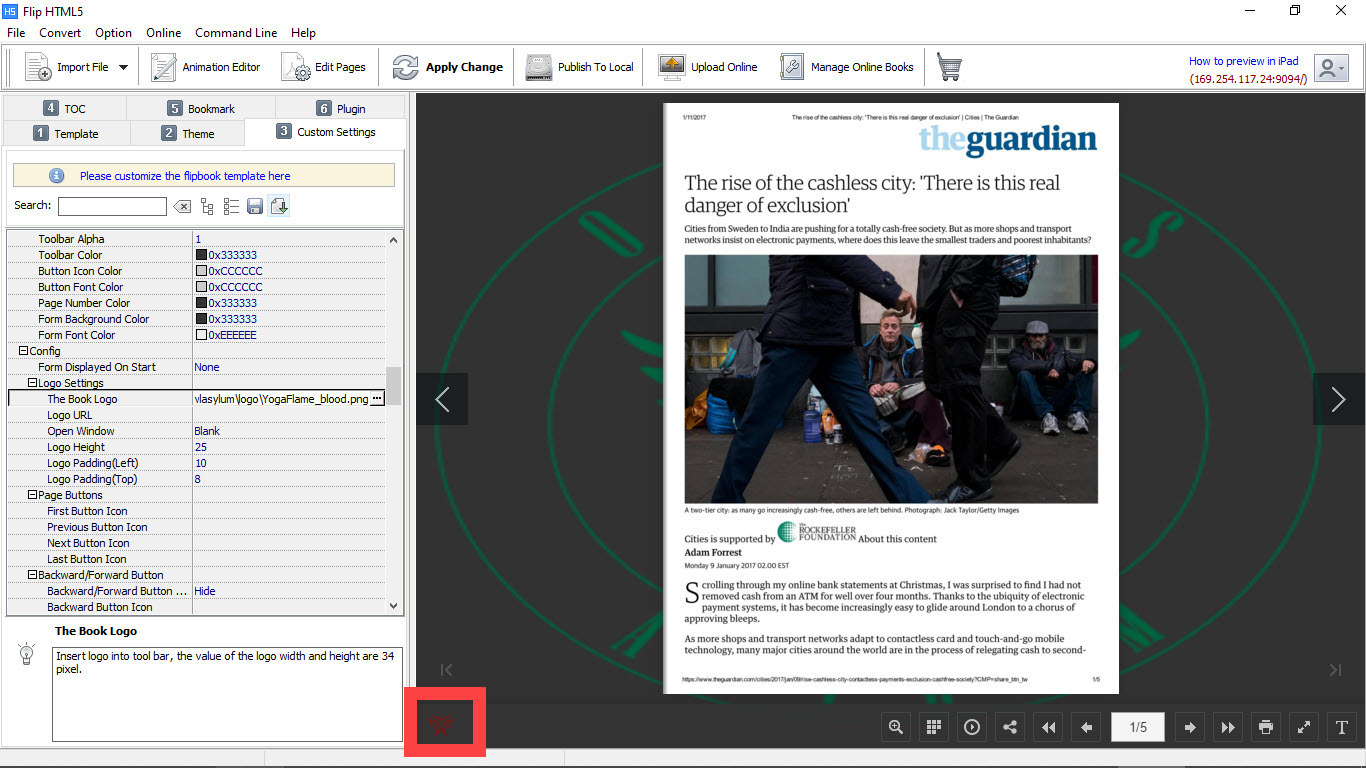
Task: Open the Edit Pages tool
Action: pyautogui.click(x=324, y=67)
